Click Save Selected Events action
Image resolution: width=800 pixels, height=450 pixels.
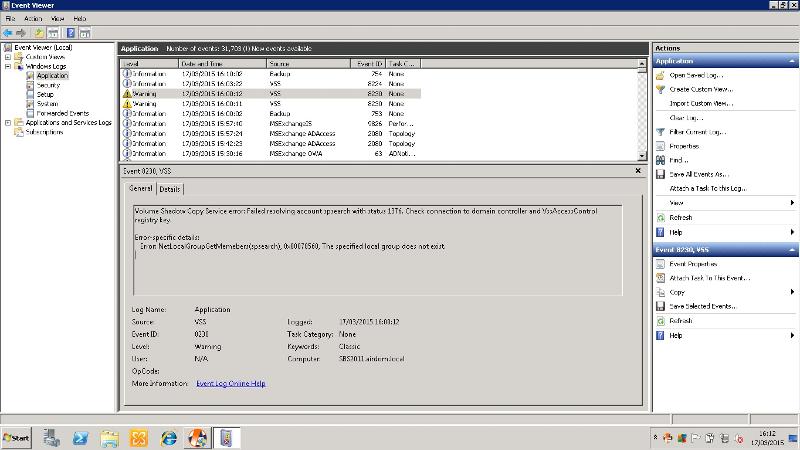[x=703, y=307]
